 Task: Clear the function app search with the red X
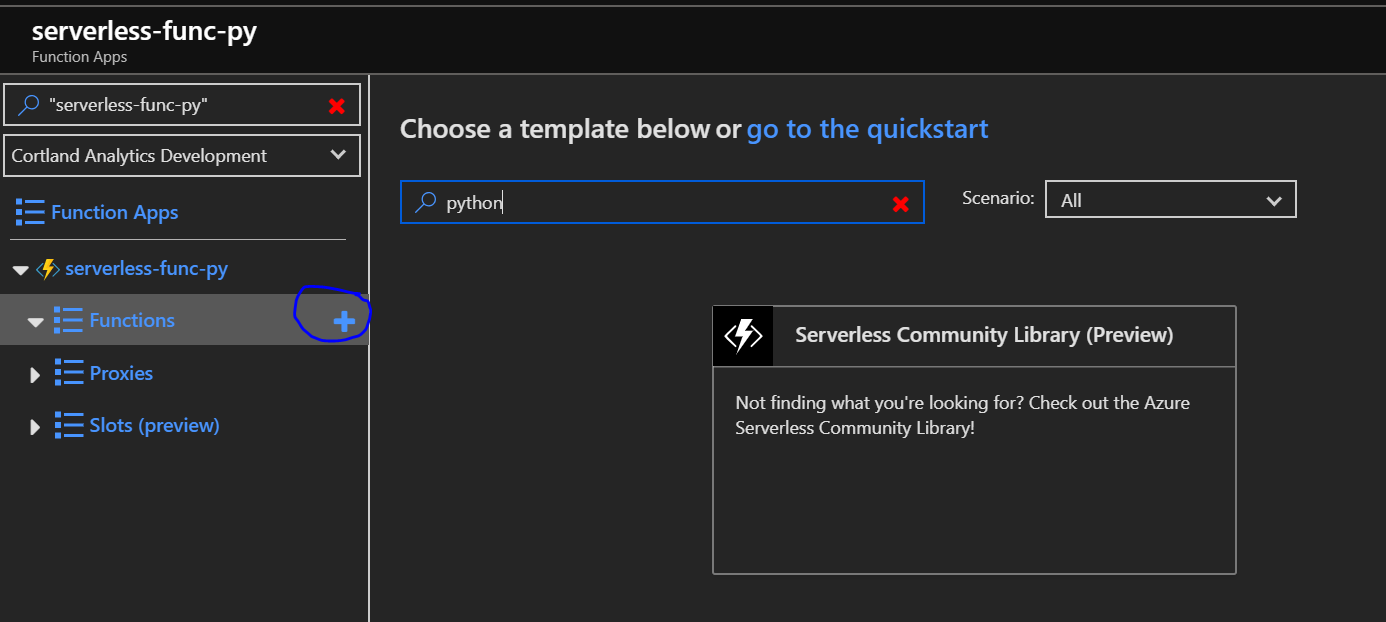pos(336,104)
